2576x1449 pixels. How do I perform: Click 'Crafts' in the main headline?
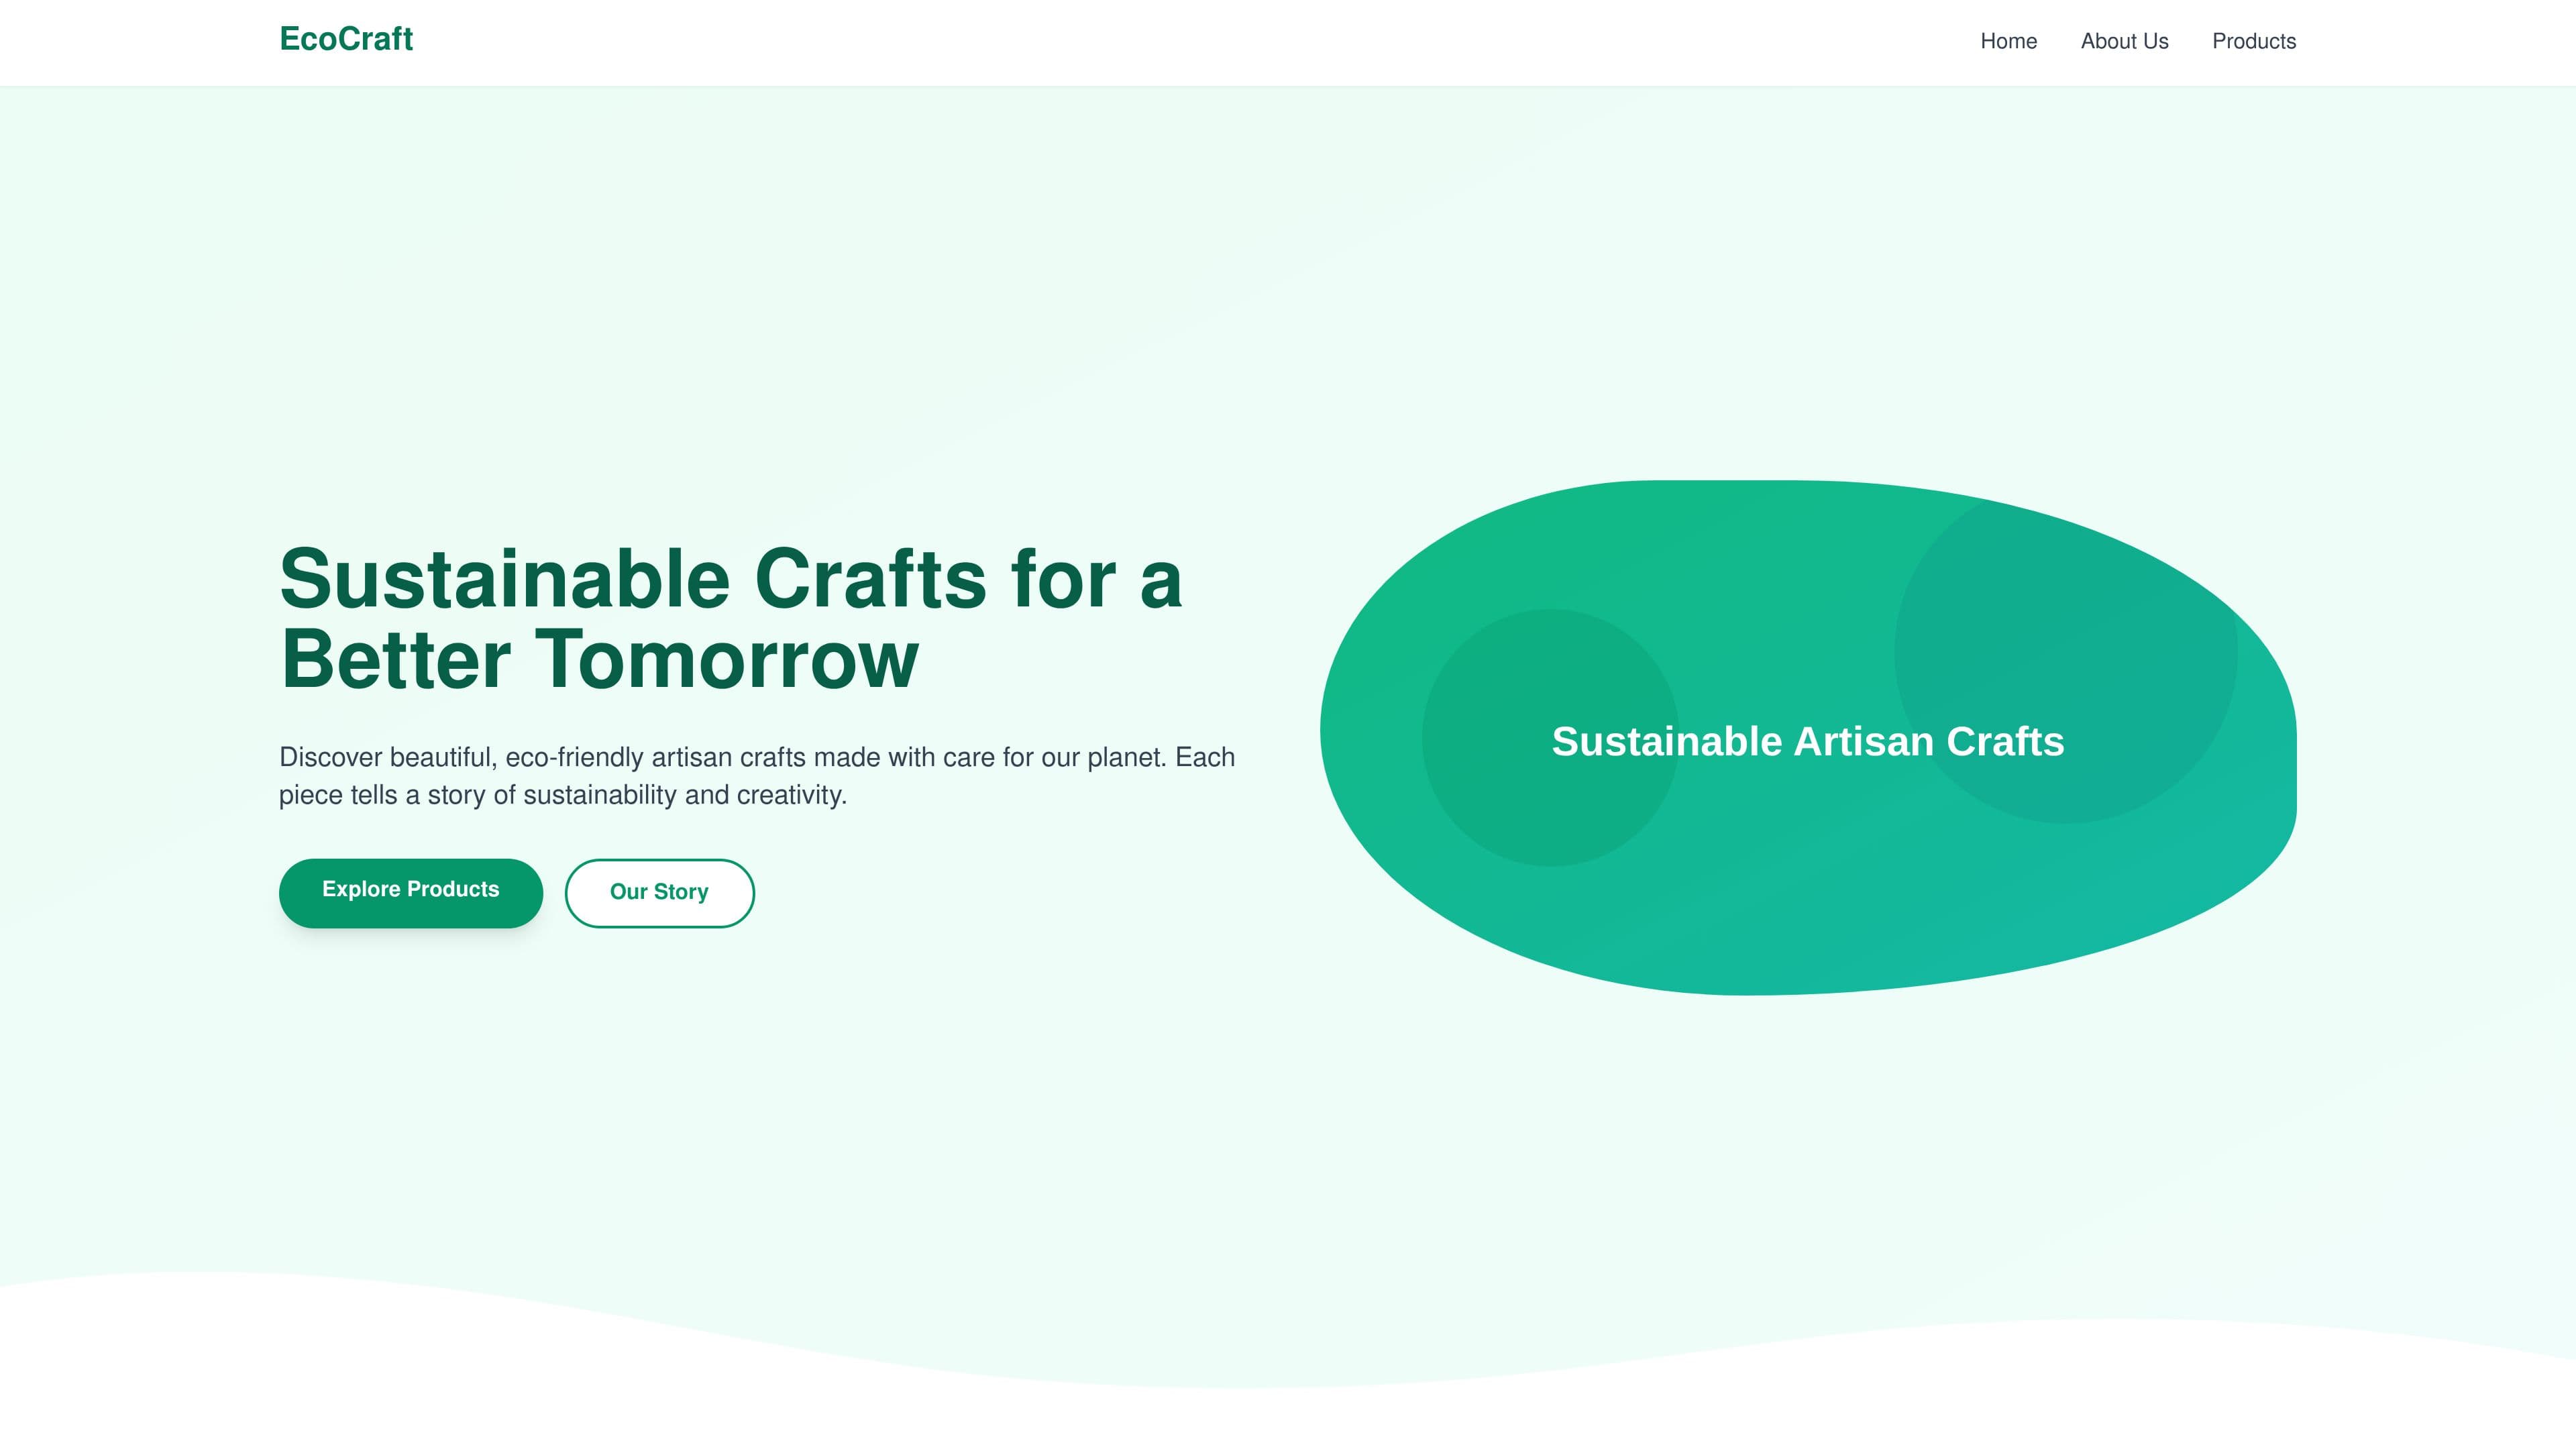click(x=870, y=579)
